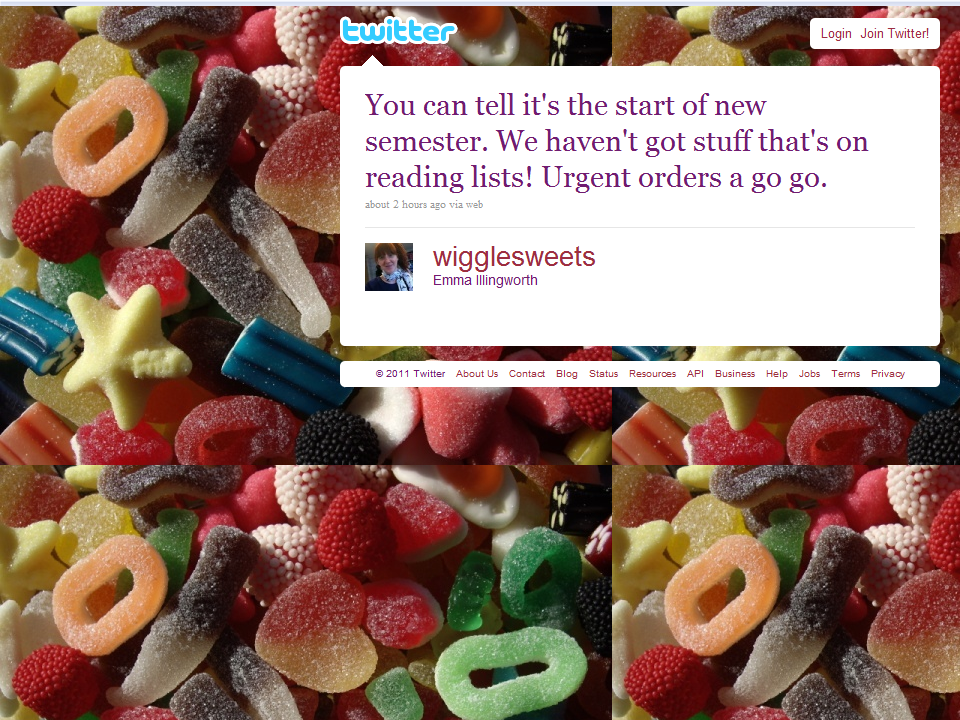Open the Help footer link
The height and width of the screenshot is (720, 960).
(777, 373)
